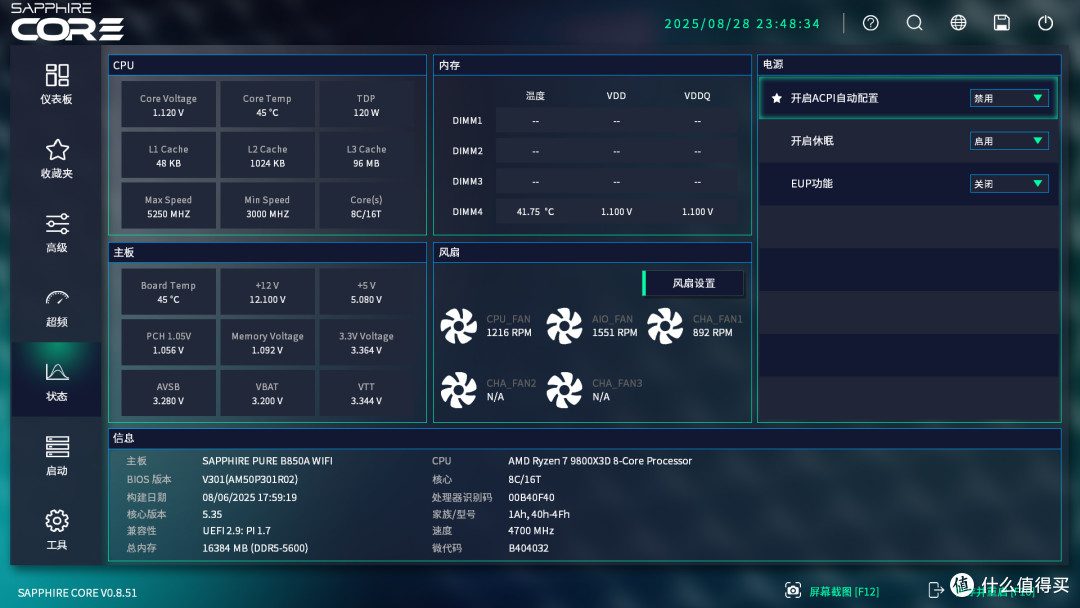The width and height of the screenshot is (1080, 608).
Task: Click the SAPPHIRE CORE V0.8.51 version text
Action: click(77, 593)
